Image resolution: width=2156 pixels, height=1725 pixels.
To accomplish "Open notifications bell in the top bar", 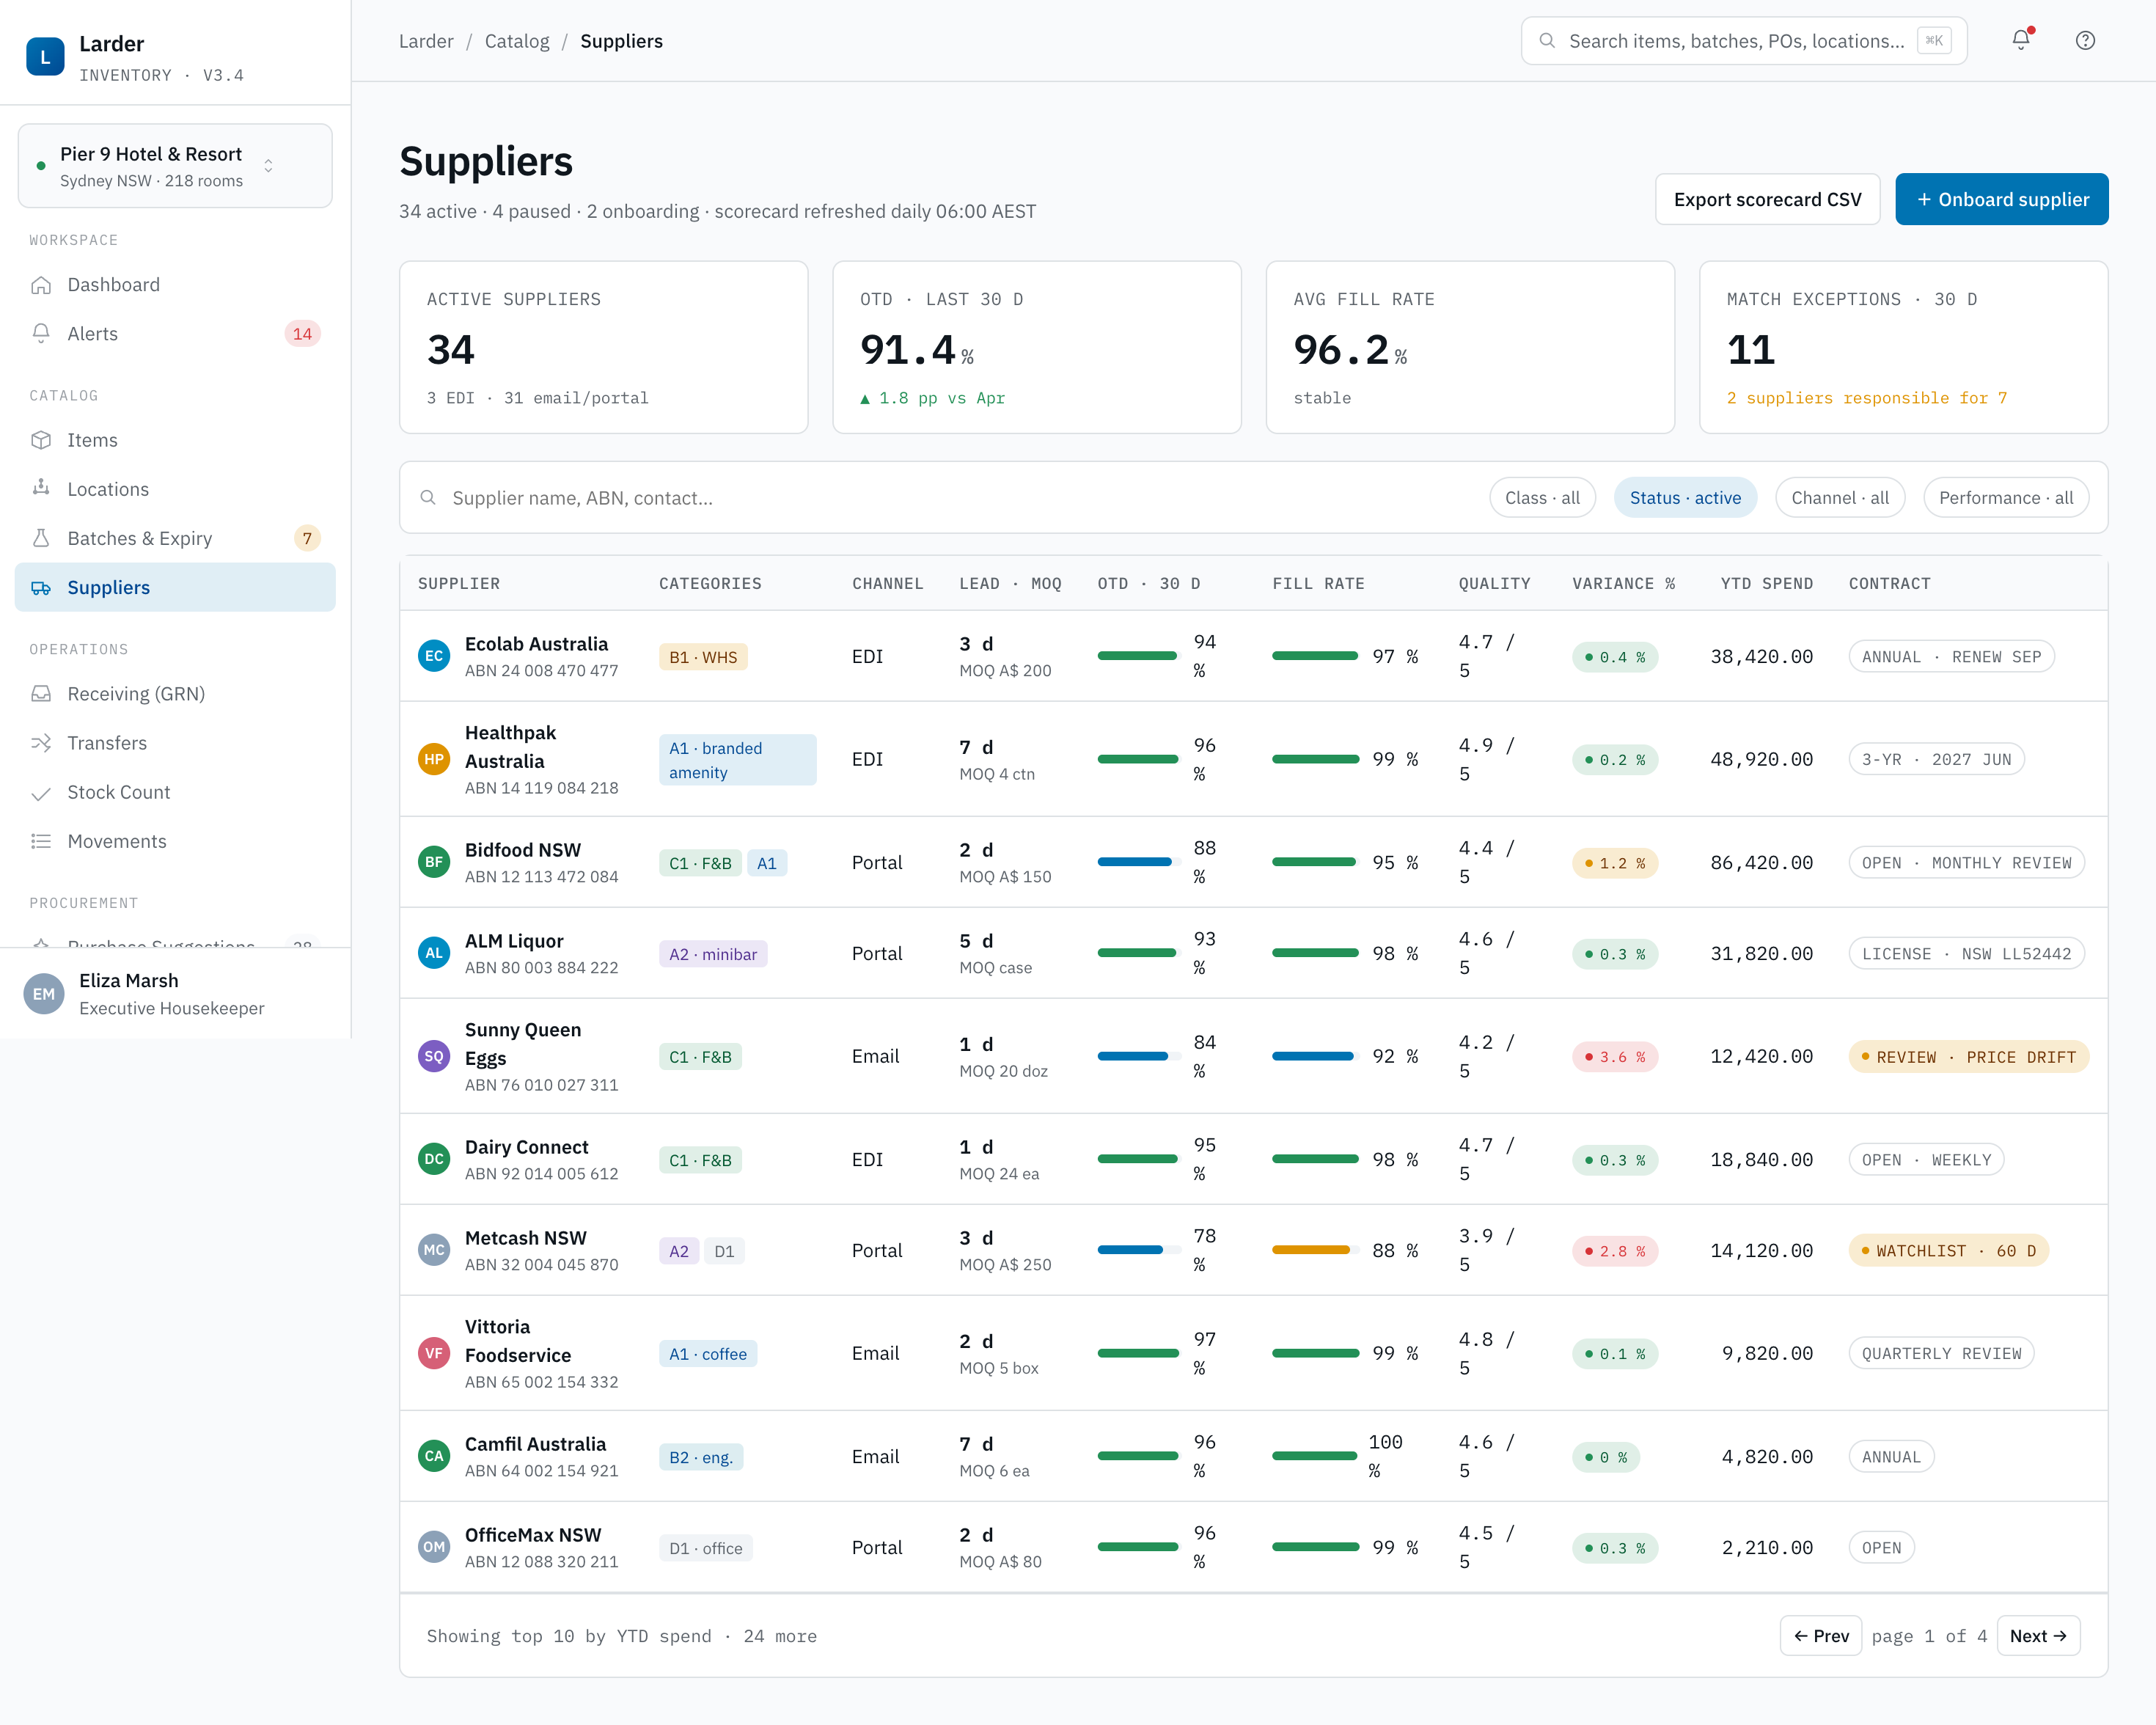I will pos(2021,40).
